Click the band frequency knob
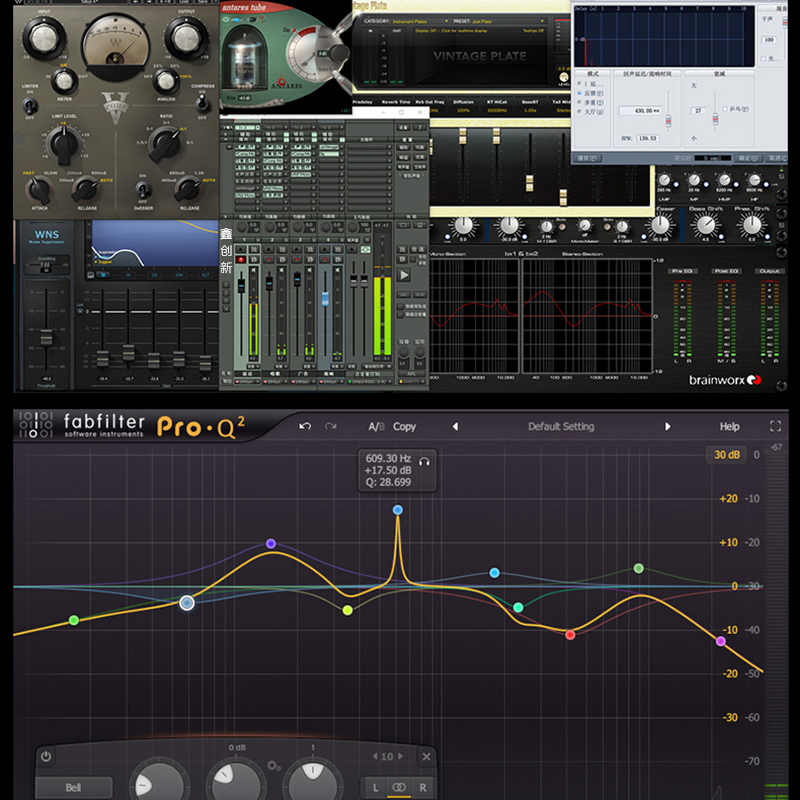This screenshot has height=800, width=800. (x=157, y=781)
